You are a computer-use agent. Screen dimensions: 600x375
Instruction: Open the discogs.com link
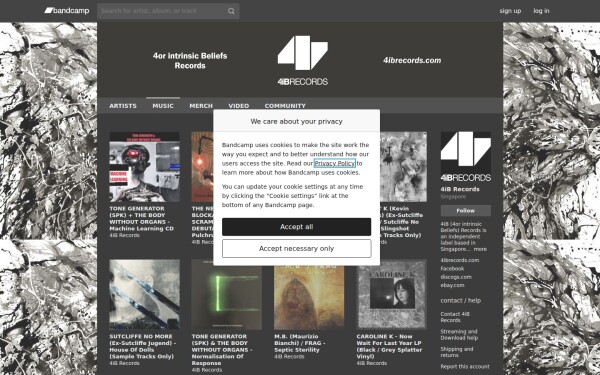[x=456, y=277]
